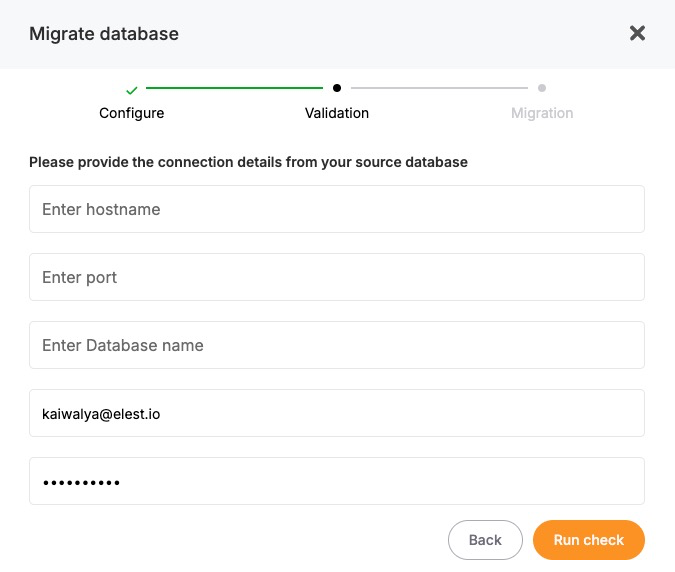The height and width of the screenshot is (572, 675).
Task: Click the gray progress line before Migration
Action: pos(439,88)
